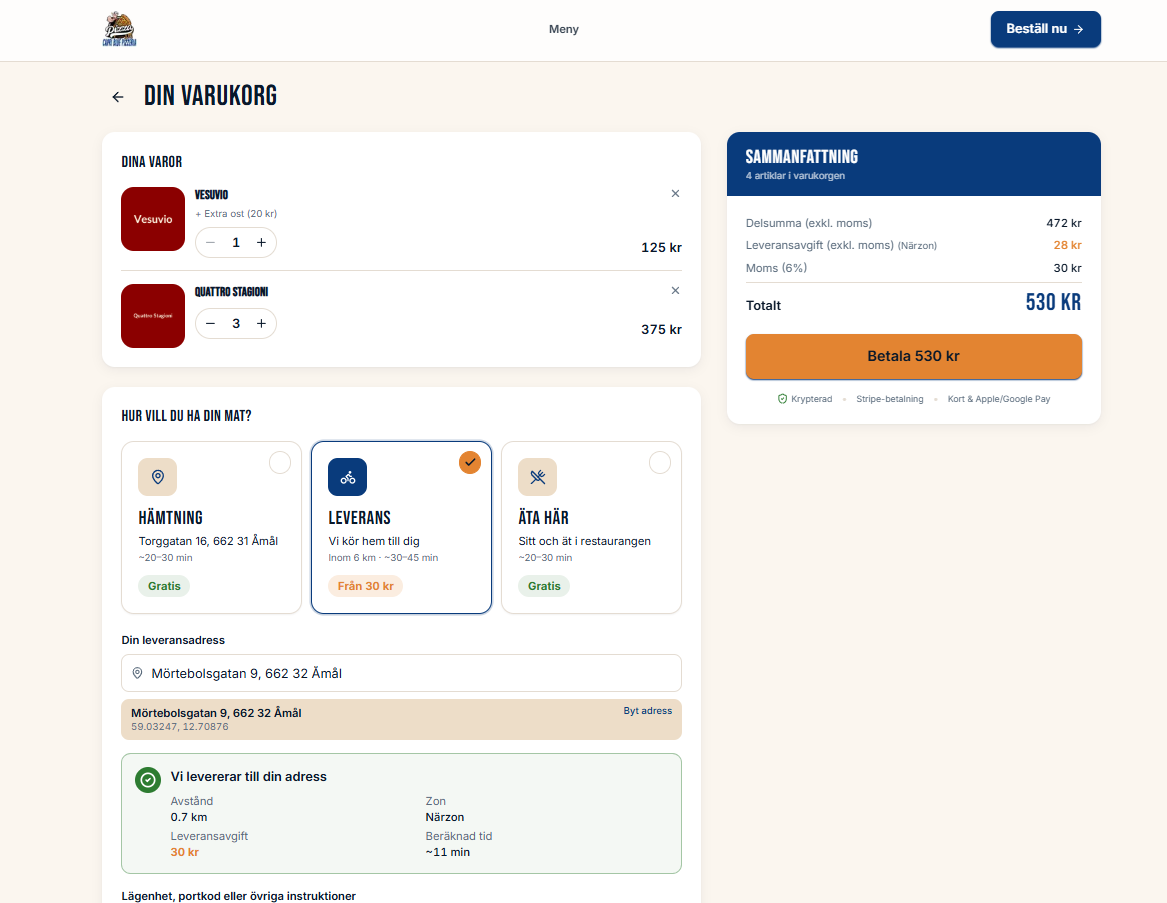Screen dimensions: 1167x903
Task: Click '4 artiklar i varukorgen' text
Action: 795,176
